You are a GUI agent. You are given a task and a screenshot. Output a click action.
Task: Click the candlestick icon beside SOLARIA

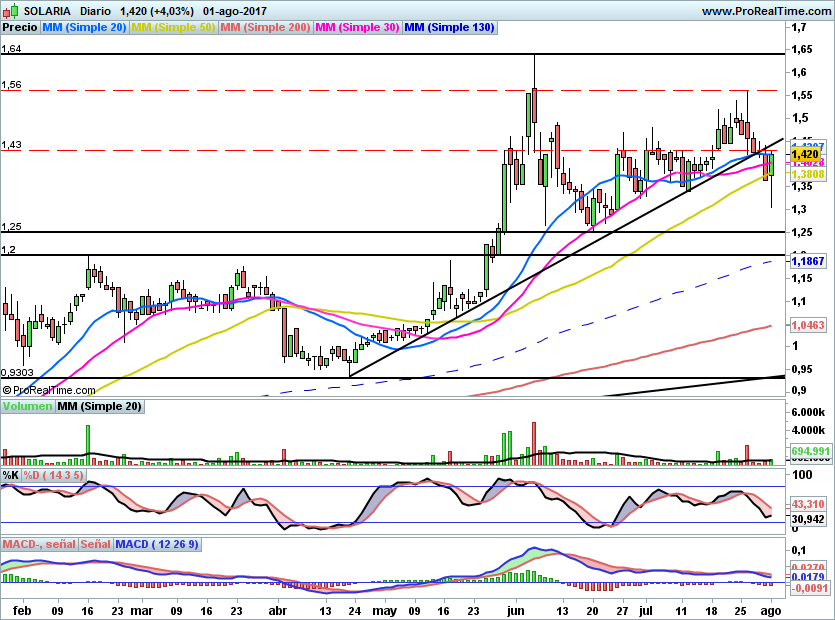11,10
